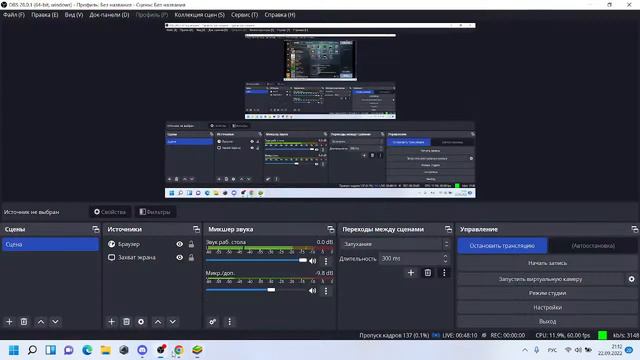
Task: Decrease duration 300 ms stepper down arrow
Action: tap(445, 261)
